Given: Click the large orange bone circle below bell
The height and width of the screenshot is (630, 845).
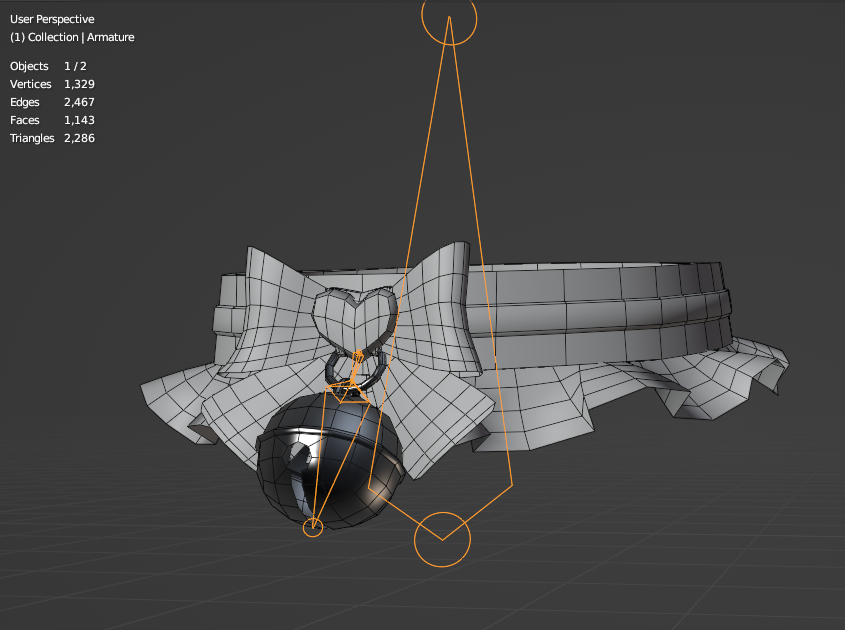Looking at the screenshot, I should tap(442, 539).
